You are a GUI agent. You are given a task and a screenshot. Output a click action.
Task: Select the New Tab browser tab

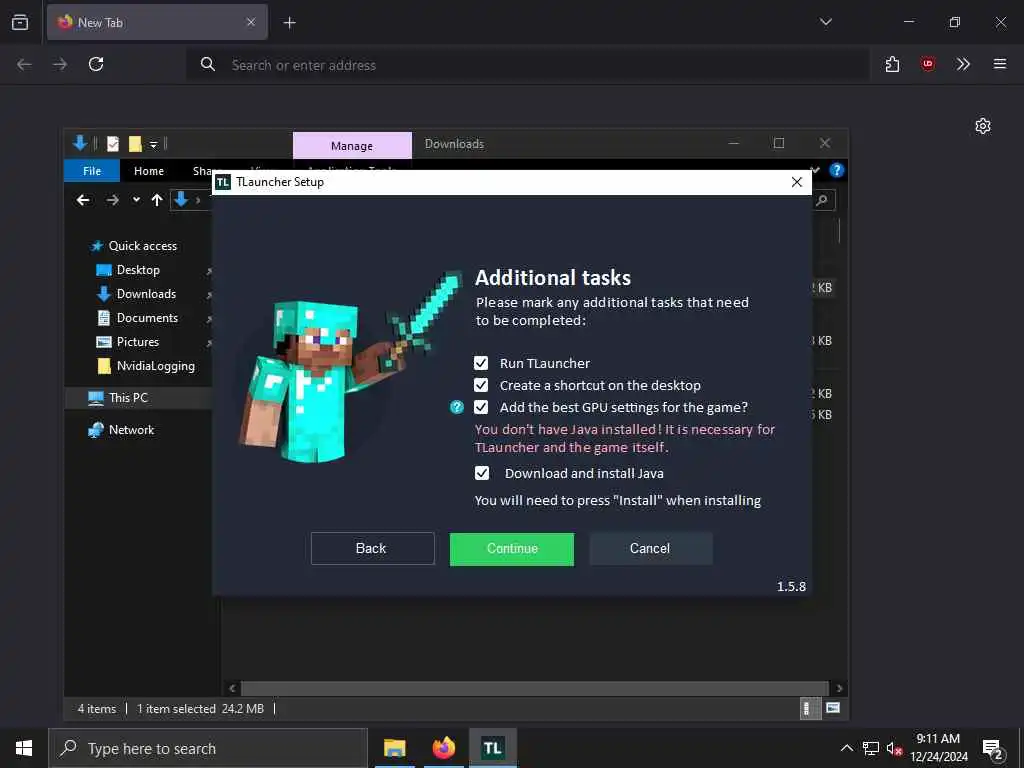[x=157, y=22]
